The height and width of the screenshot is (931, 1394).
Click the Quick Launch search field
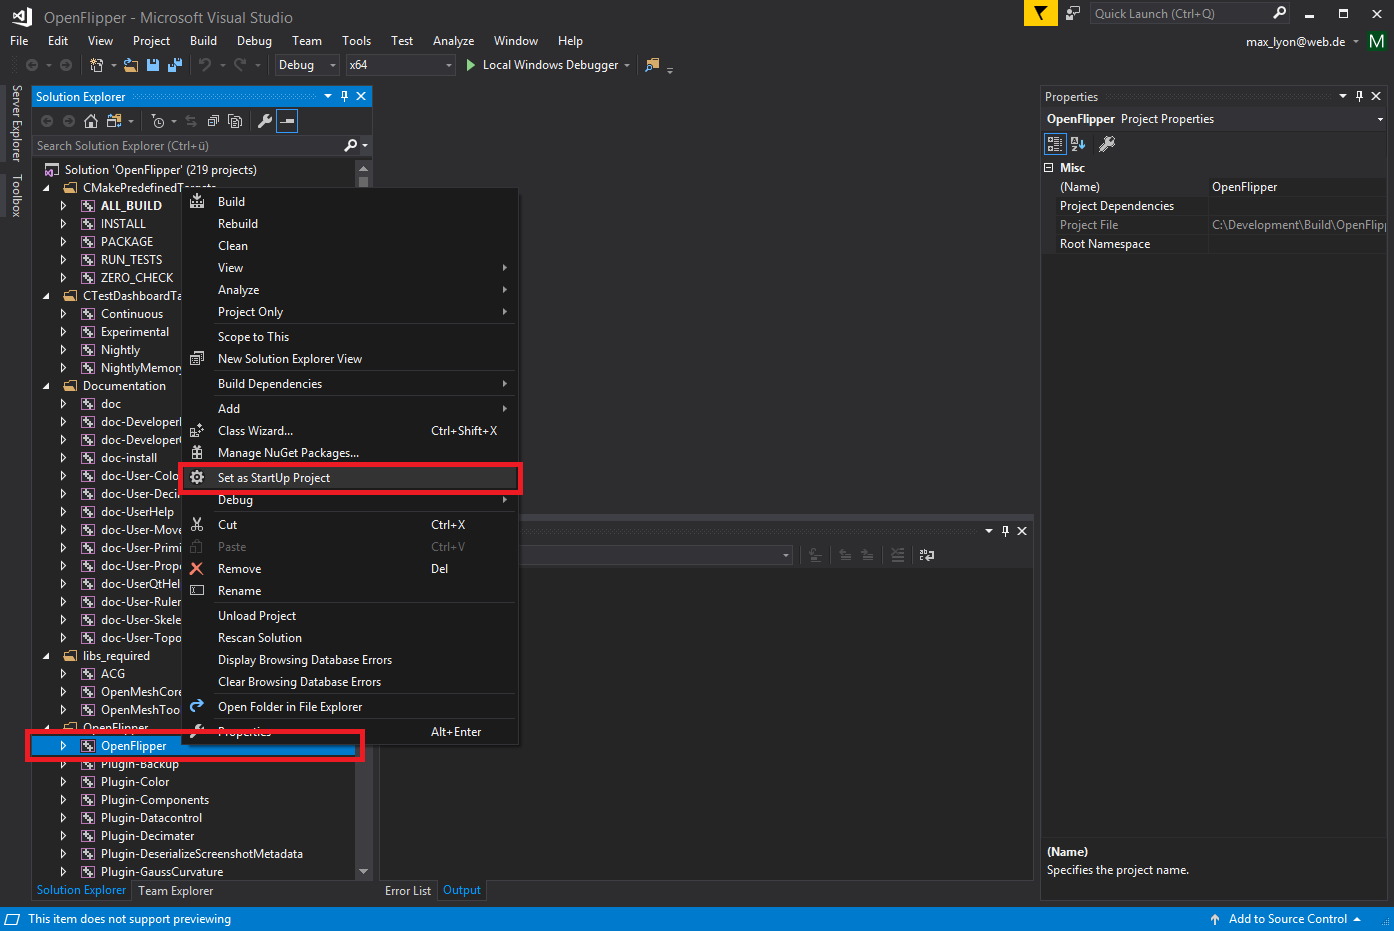(1180, 13)
